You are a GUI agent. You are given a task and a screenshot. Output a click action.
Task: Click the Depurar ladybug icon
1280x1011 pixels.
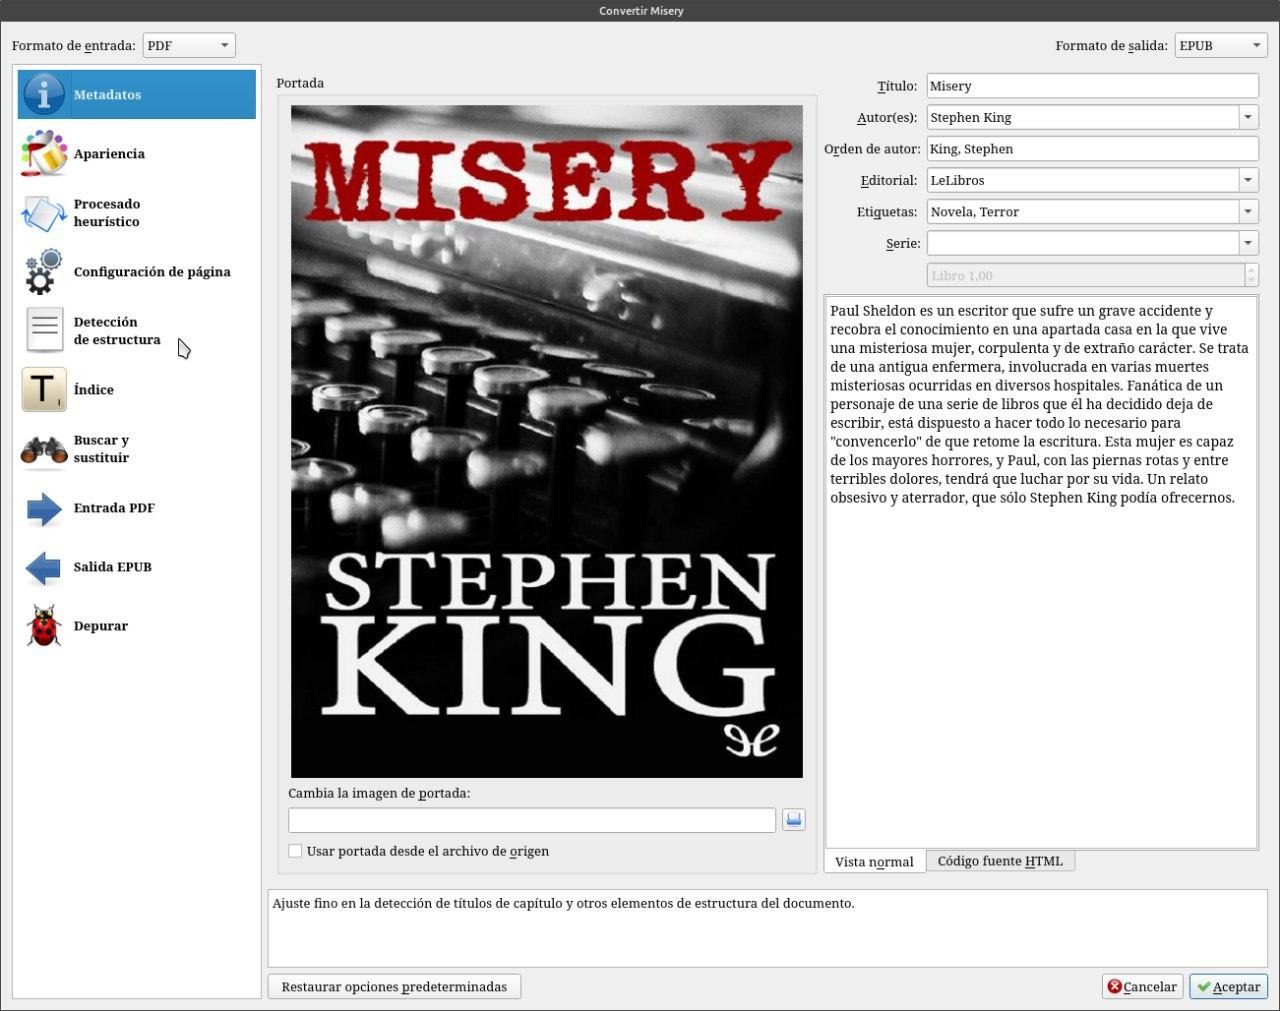pyautogui.click(x=43, y=626)
